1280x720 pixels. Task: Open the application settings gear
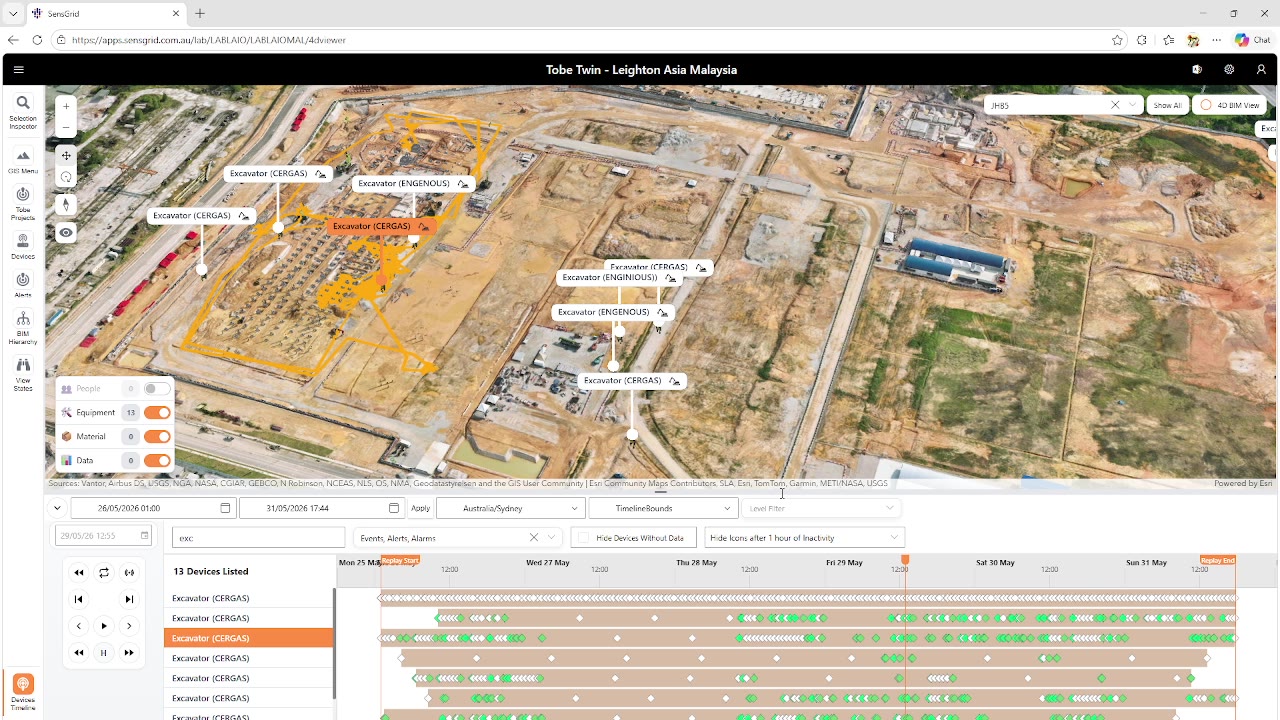(1229, 70)
